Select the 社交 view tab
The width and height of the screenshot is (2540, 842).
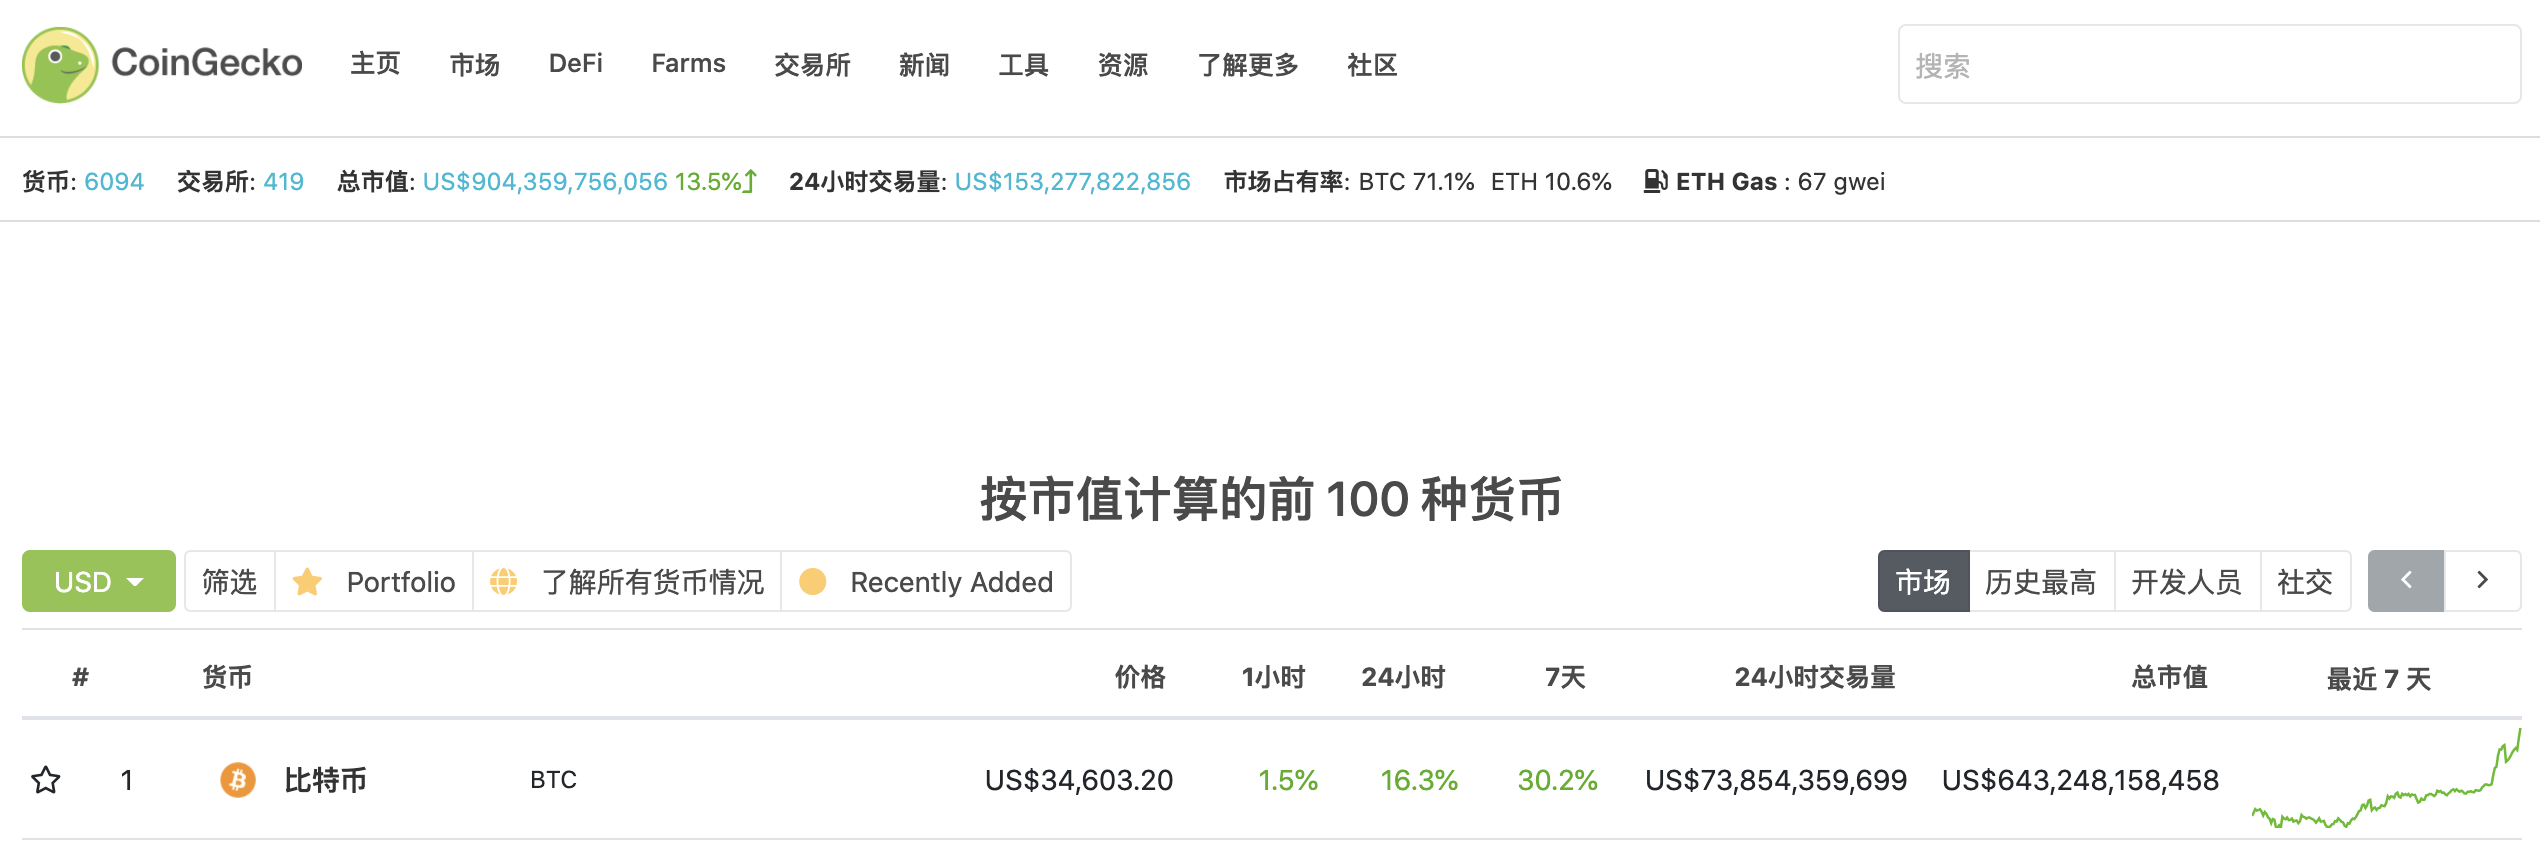[2304, 582]
